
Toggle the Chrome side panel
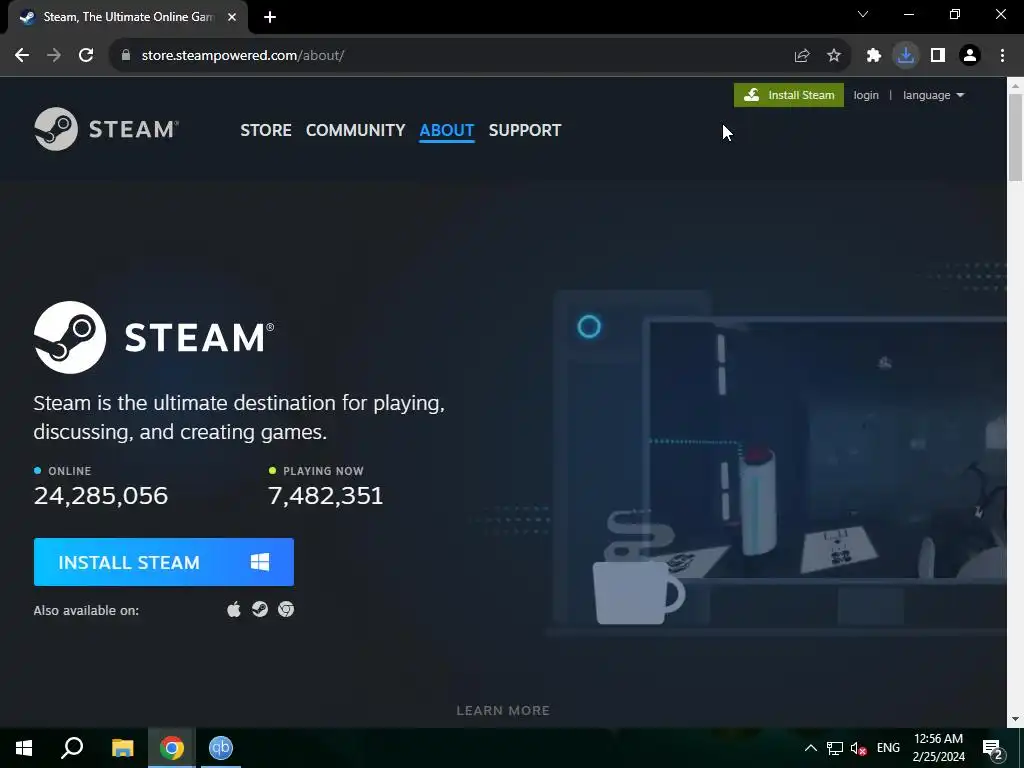(x=938, y=56)
